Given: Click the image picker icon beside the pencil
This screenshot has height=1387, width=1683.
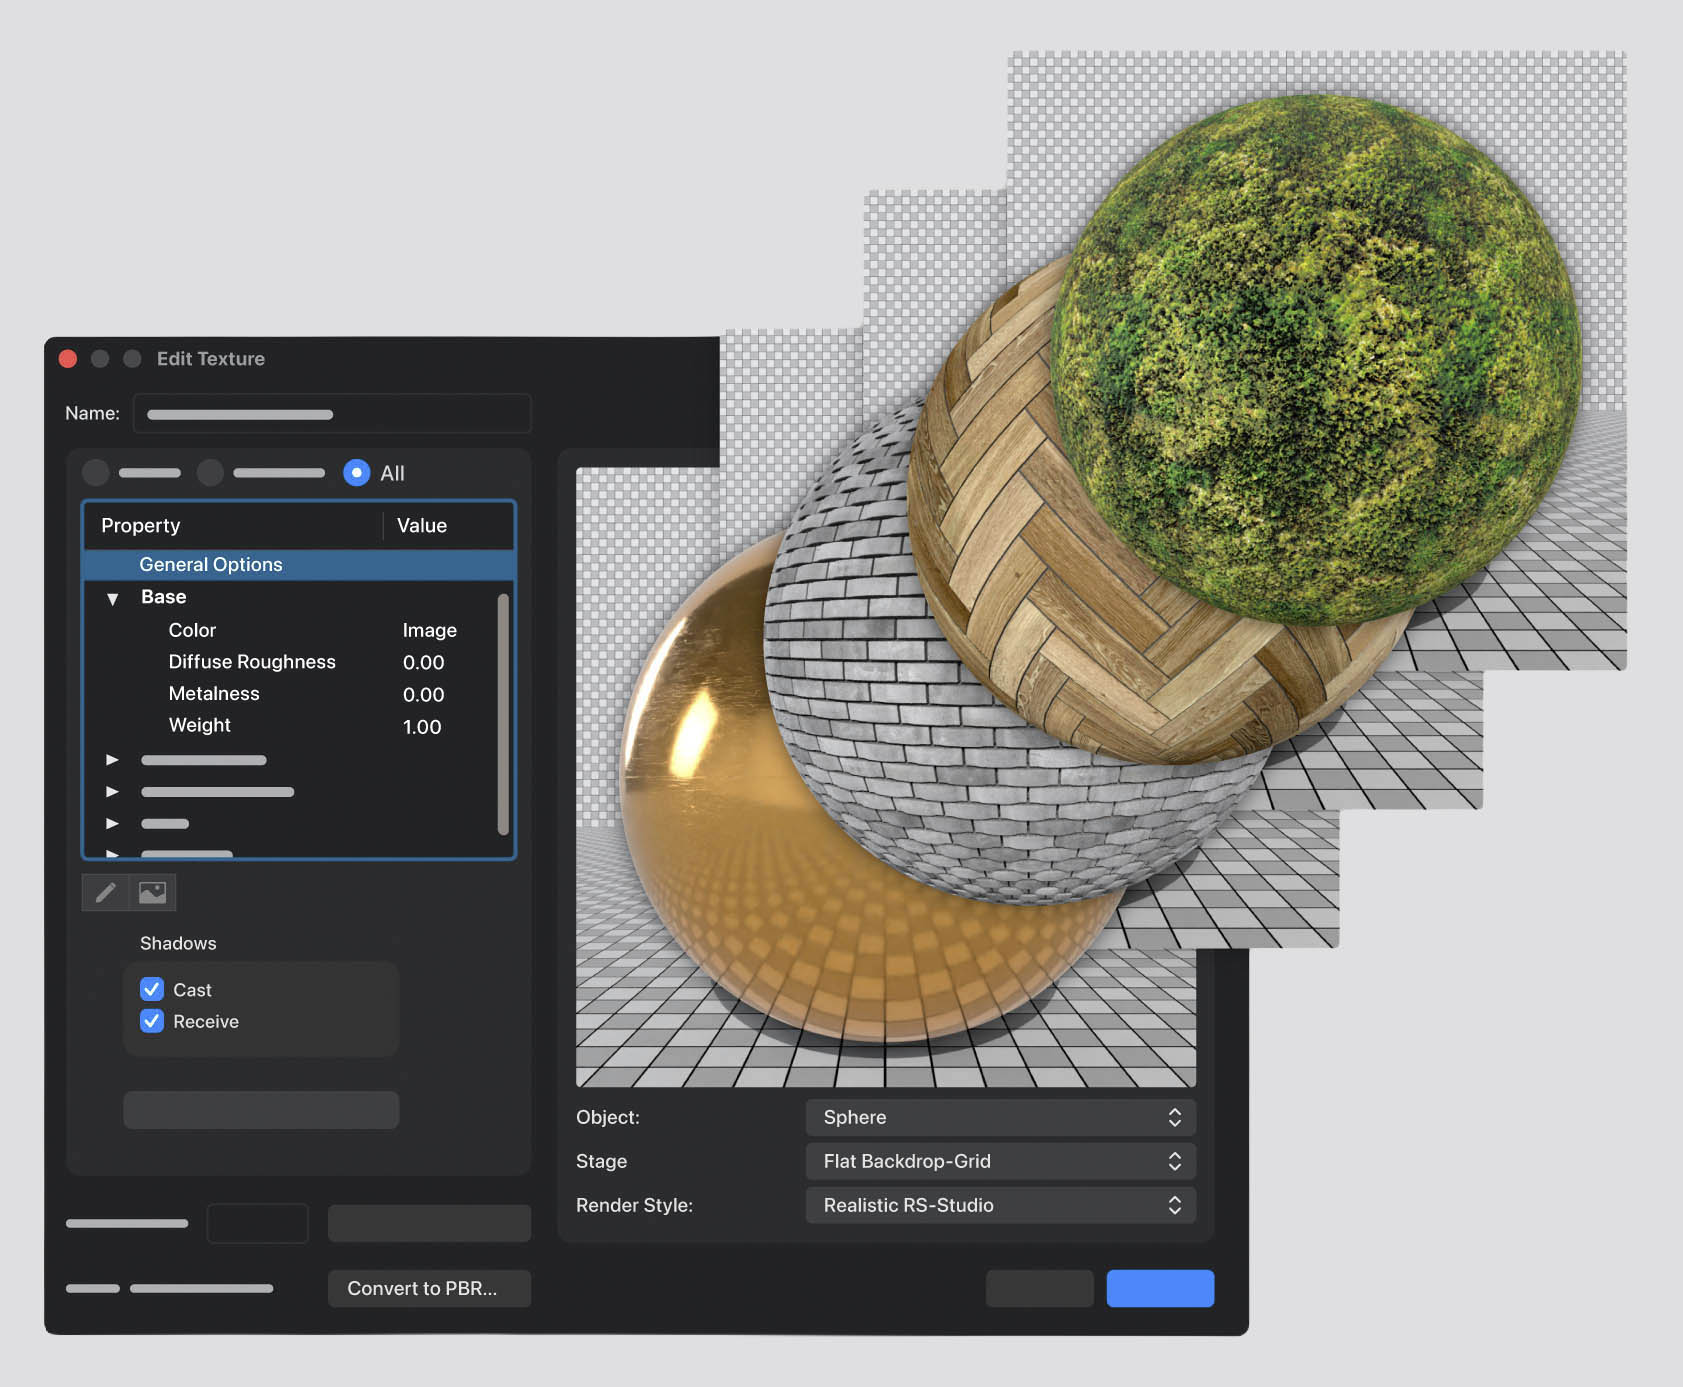Looking at the screenshot, I should [x=153, y=892].
